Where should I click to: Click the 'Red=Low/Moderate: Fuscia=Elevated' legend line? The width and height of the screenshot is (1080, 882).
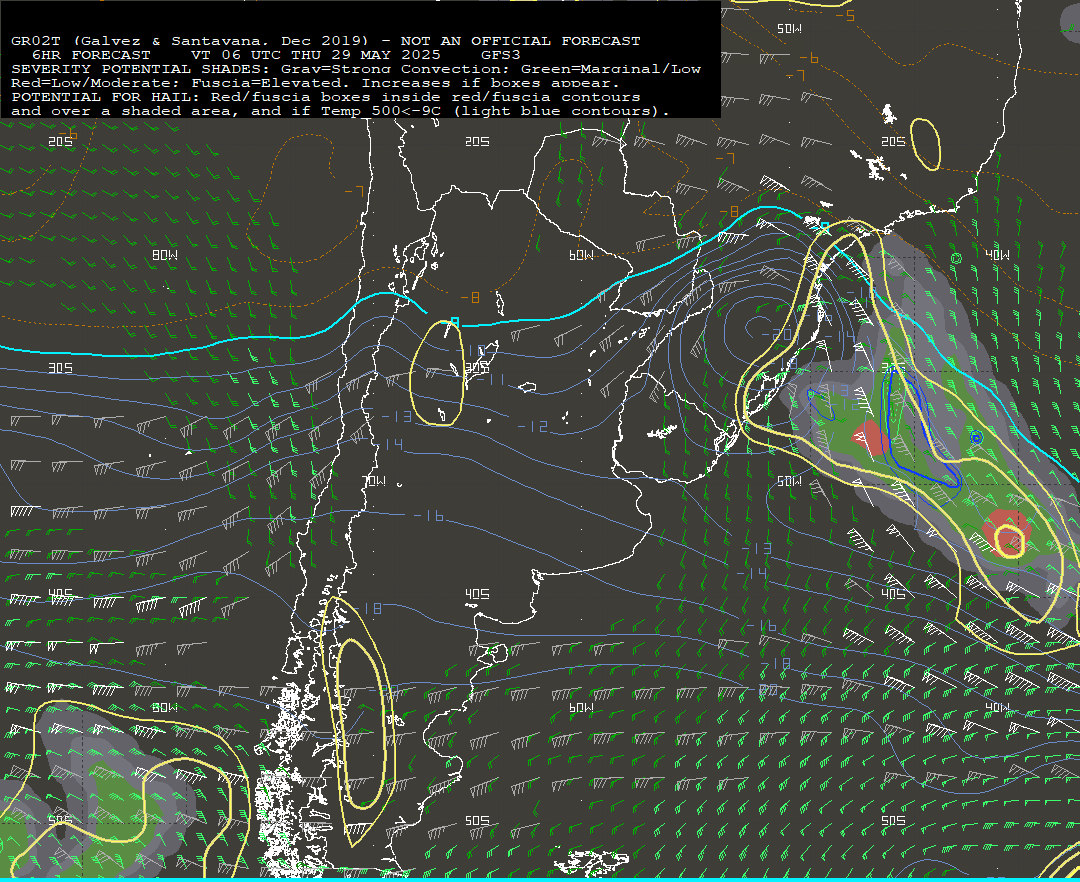[x=315, y=83]
